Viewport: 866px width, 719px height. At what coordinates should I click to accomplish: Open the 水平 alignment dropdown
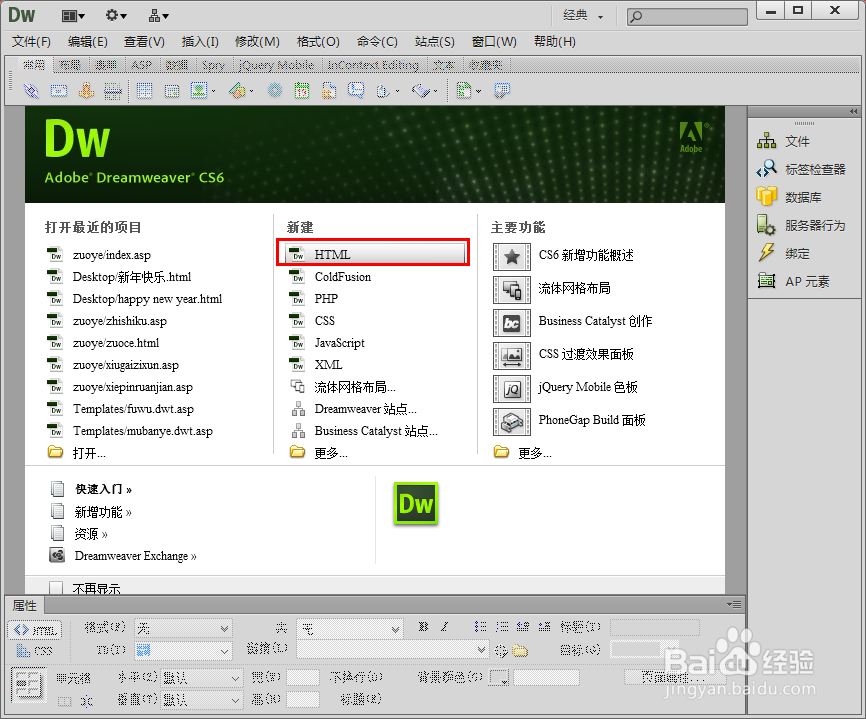(x=202, y=677)
